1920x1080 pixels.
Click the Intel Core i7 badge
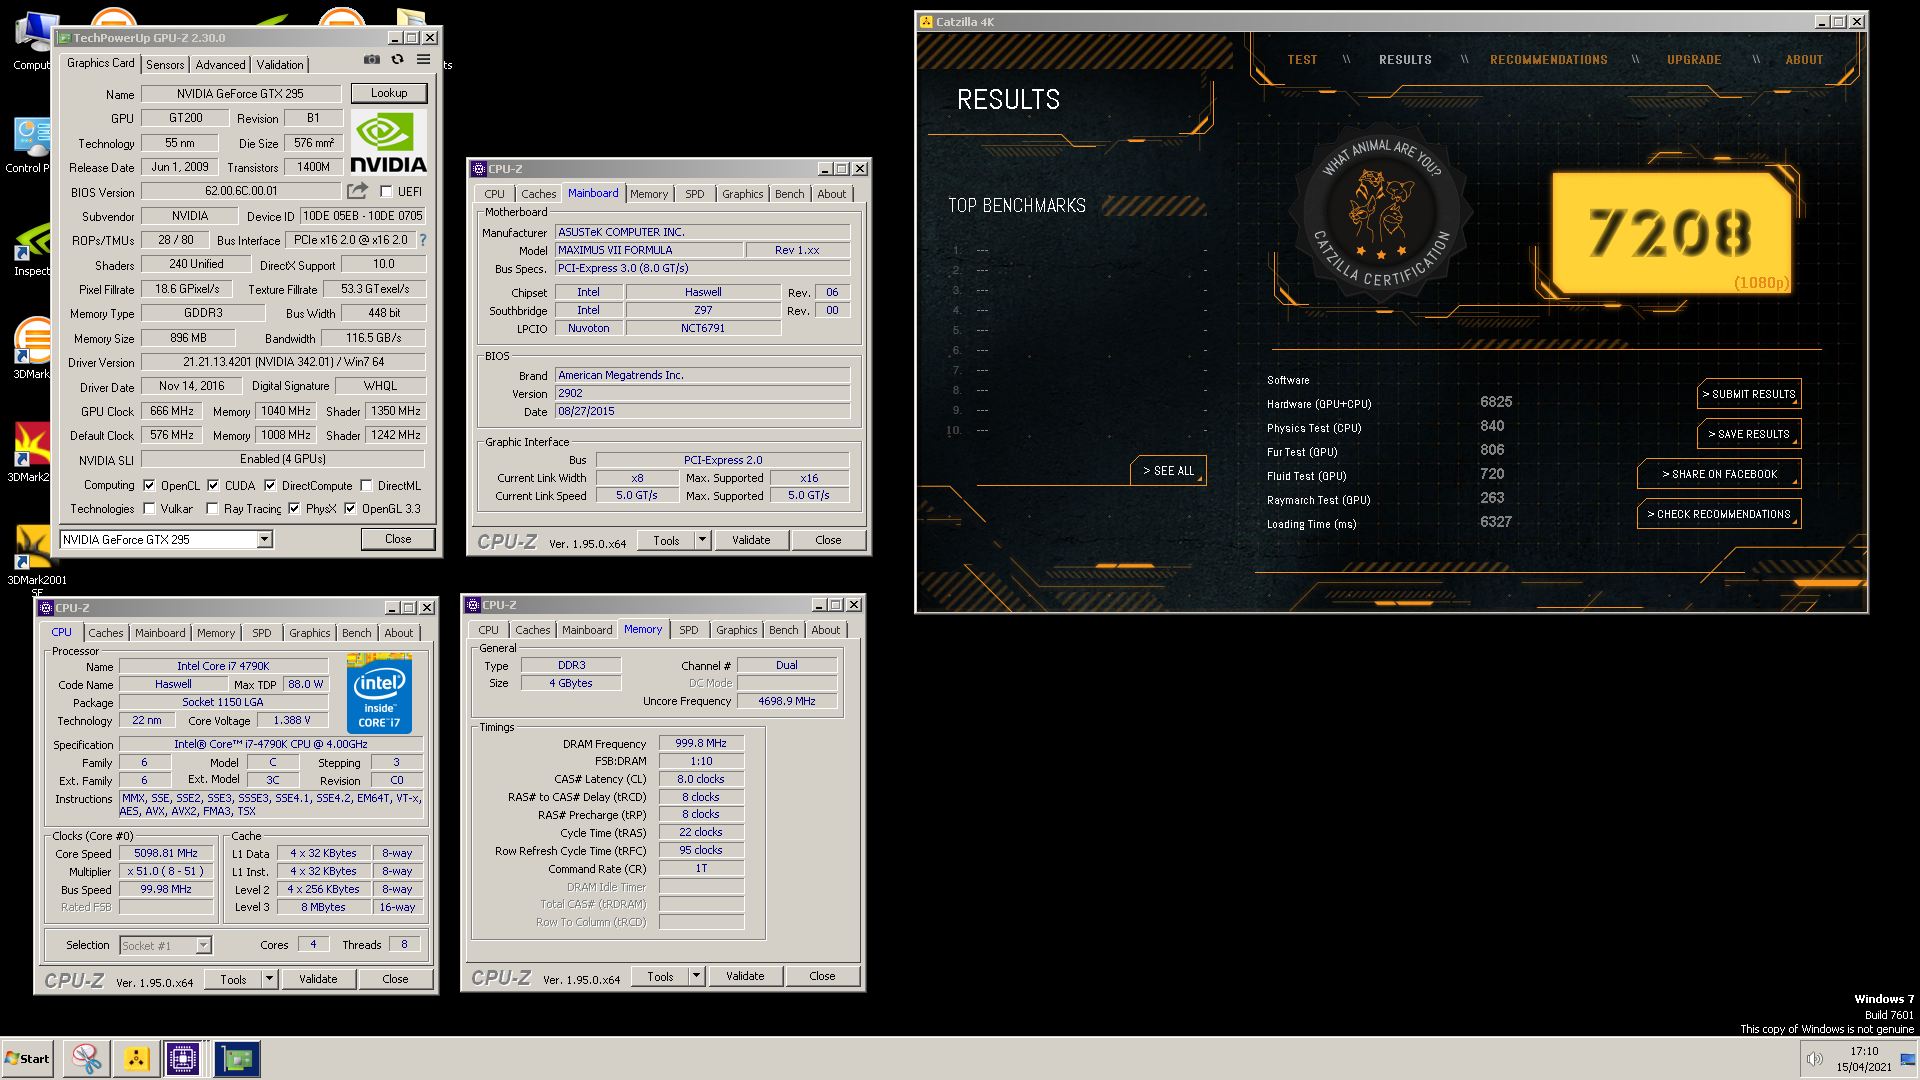380,692
